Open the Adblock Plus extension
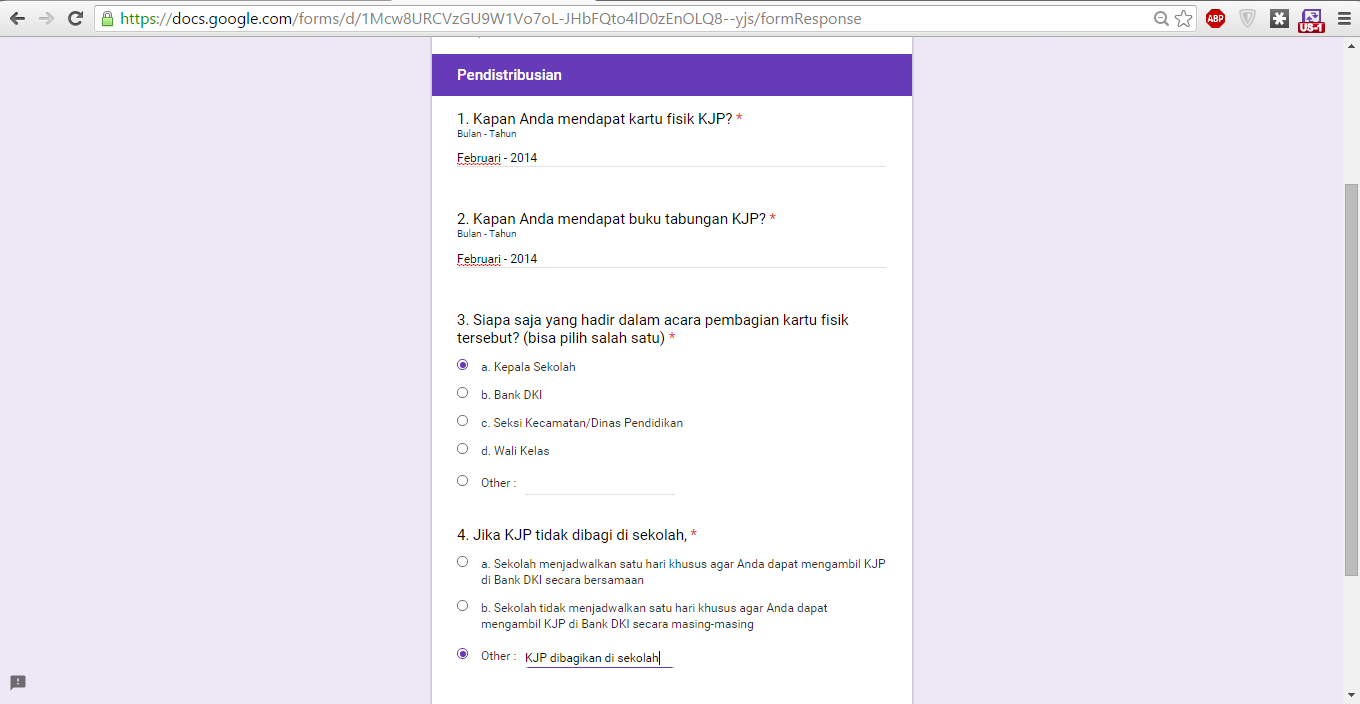Viewport: 1360px width, 704px height. click(x=1215, y=18)
